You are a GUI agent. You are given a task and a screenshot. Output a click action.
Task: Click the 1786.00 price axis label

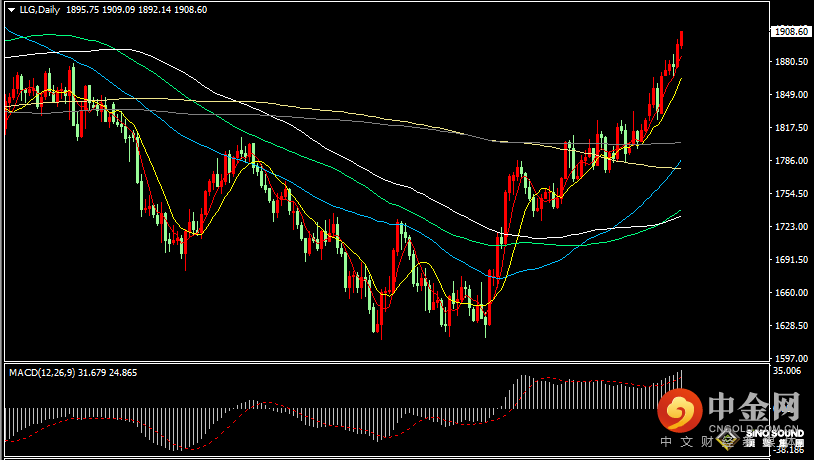(790, 161)
